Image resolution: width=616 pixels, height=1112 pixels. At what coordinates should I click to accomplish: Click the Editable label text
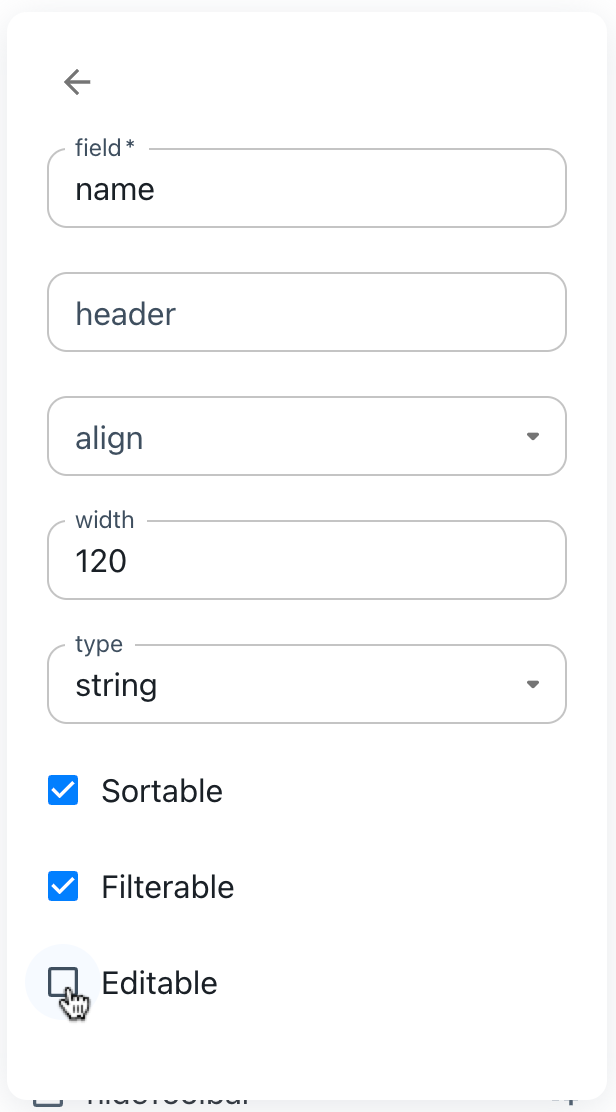point(158,982)
